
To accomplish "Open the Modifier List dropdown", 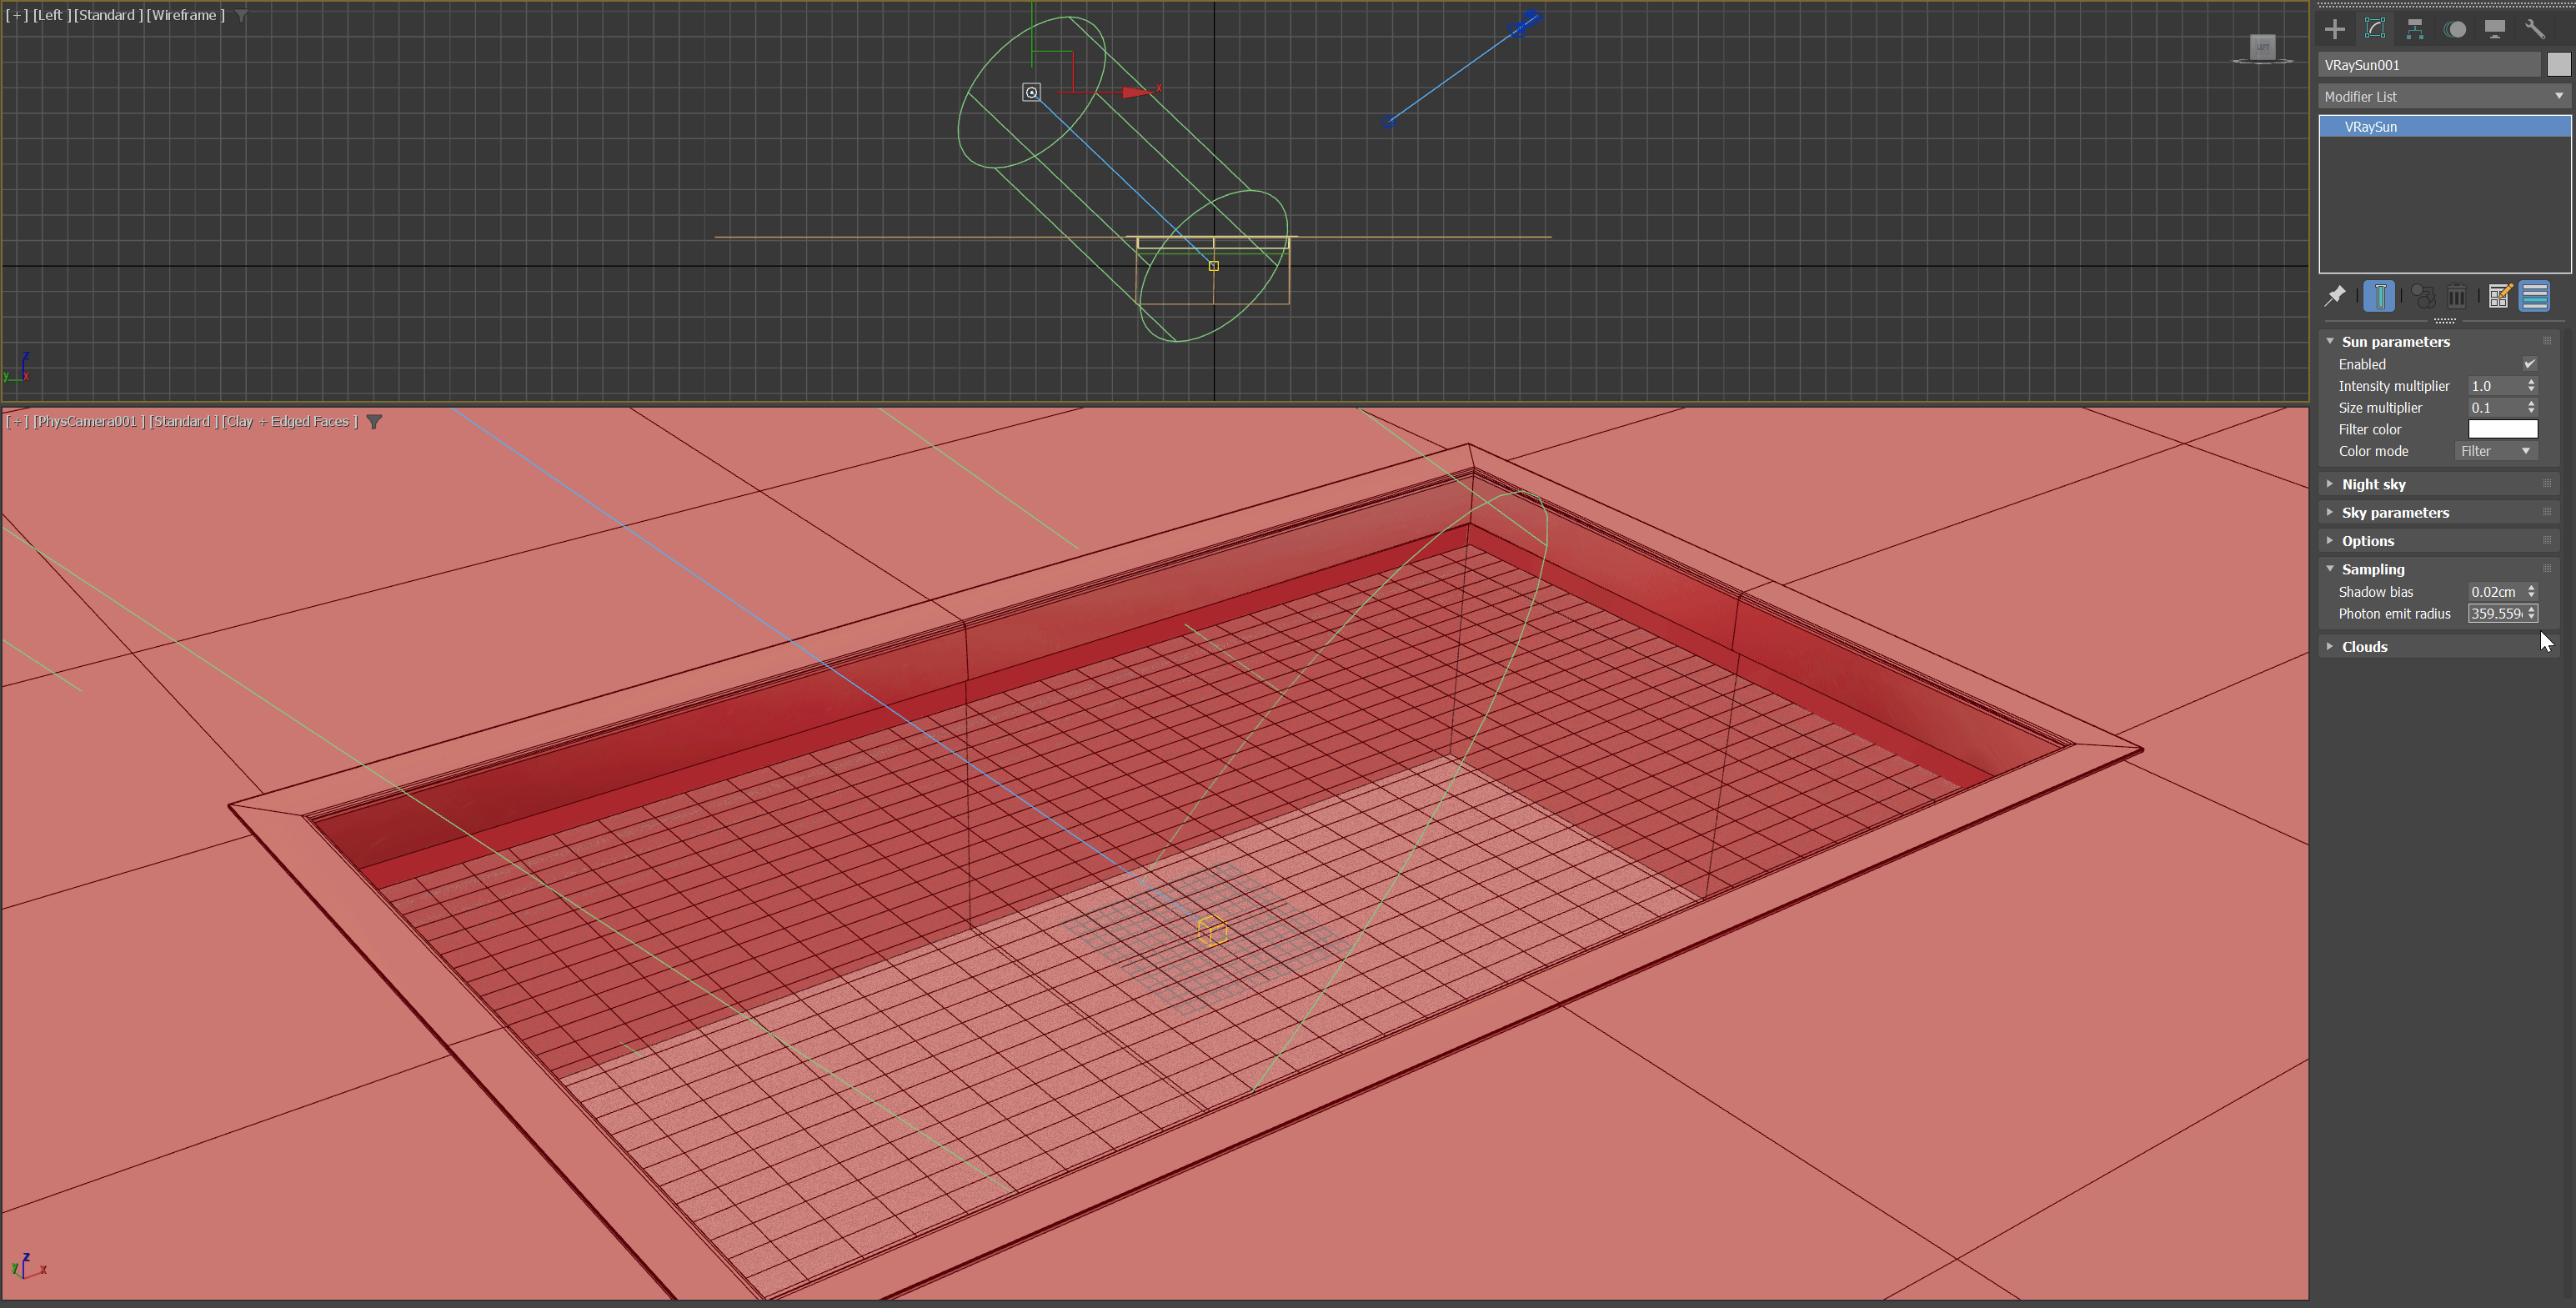I will [x=2443, y=96].
